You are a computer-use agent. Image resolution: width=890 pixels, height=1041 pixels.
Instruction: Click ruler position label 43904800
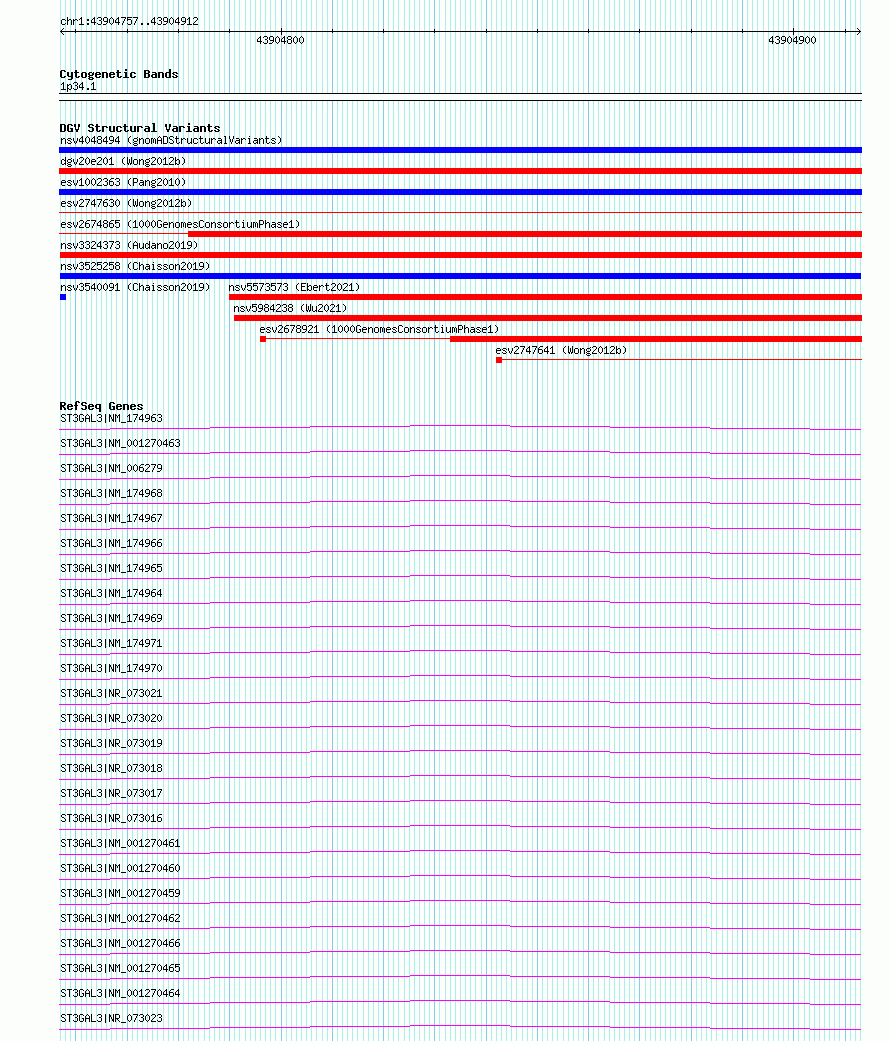tap(280, 40)
